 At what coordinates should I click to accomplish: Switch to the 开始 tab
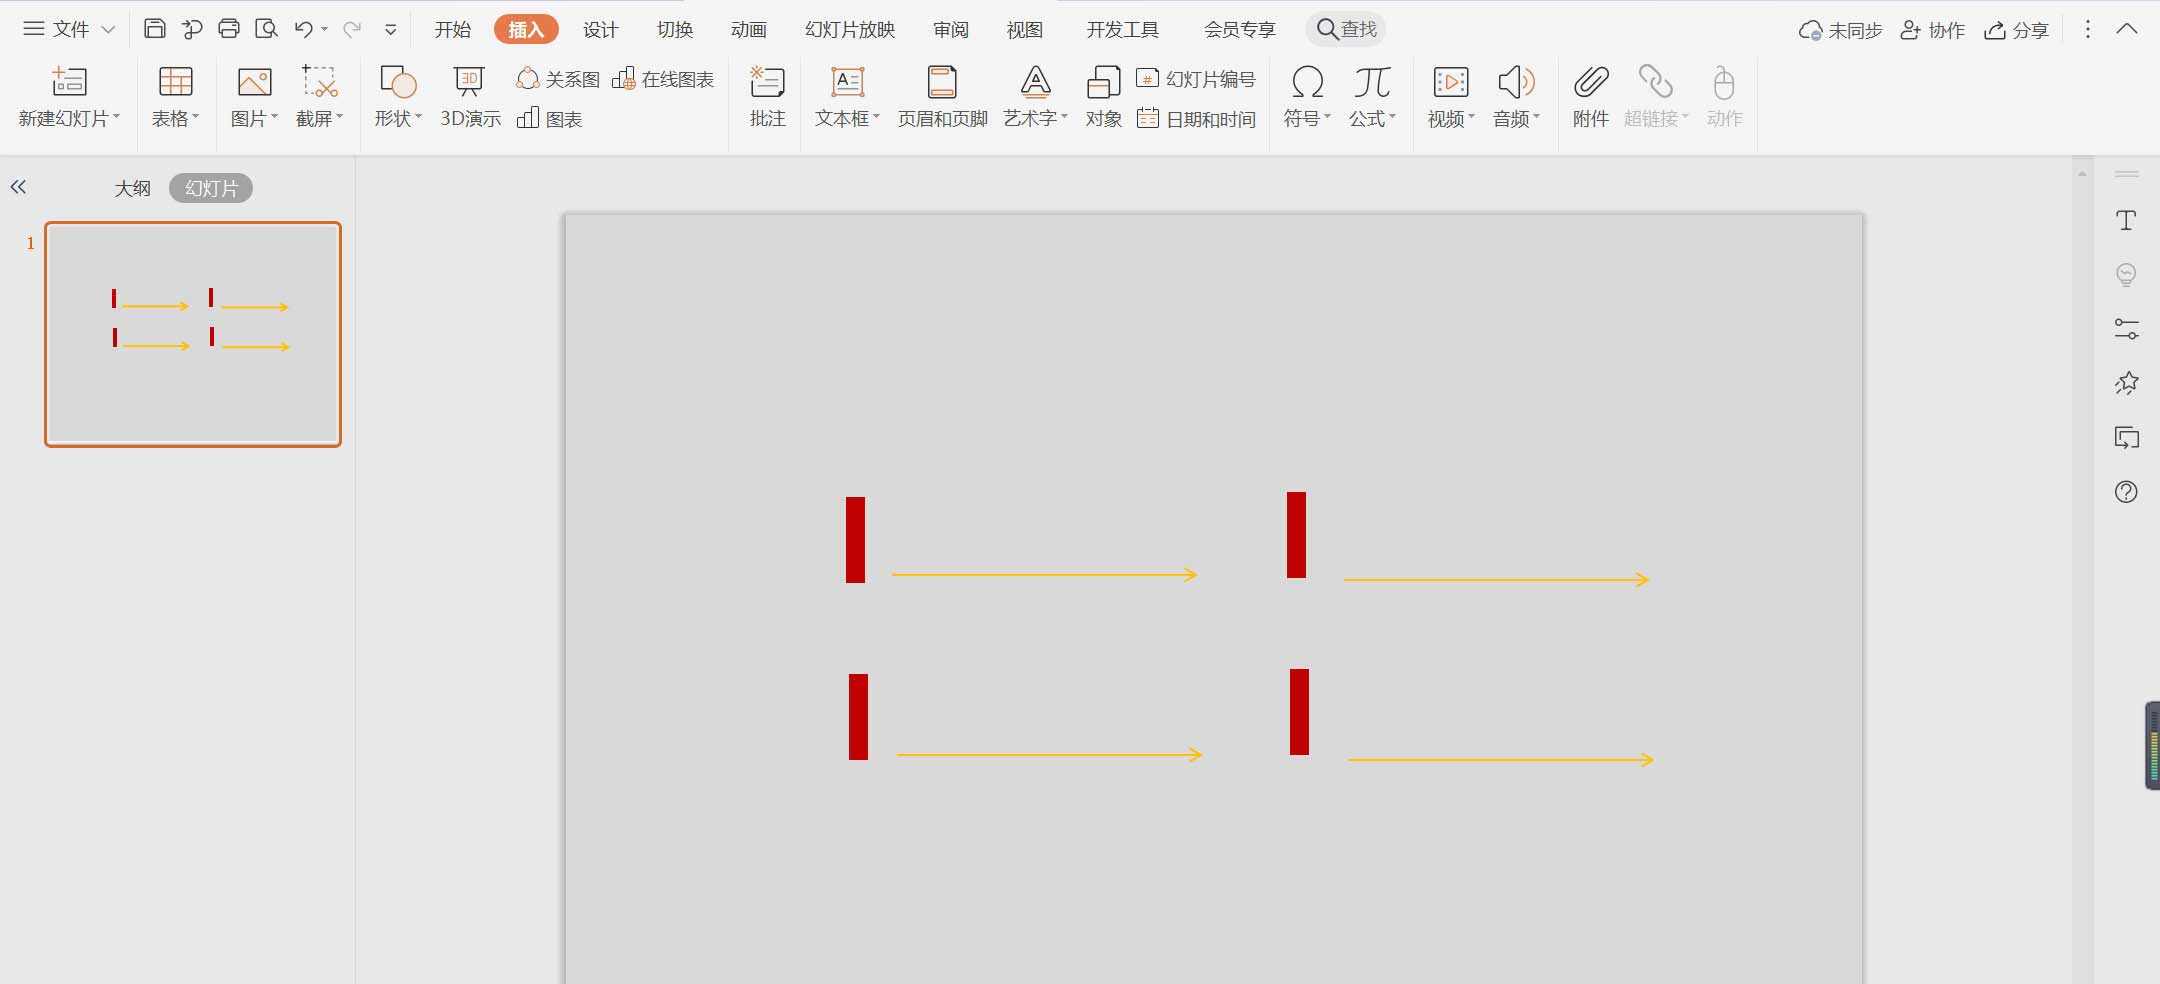coord(452,30)
